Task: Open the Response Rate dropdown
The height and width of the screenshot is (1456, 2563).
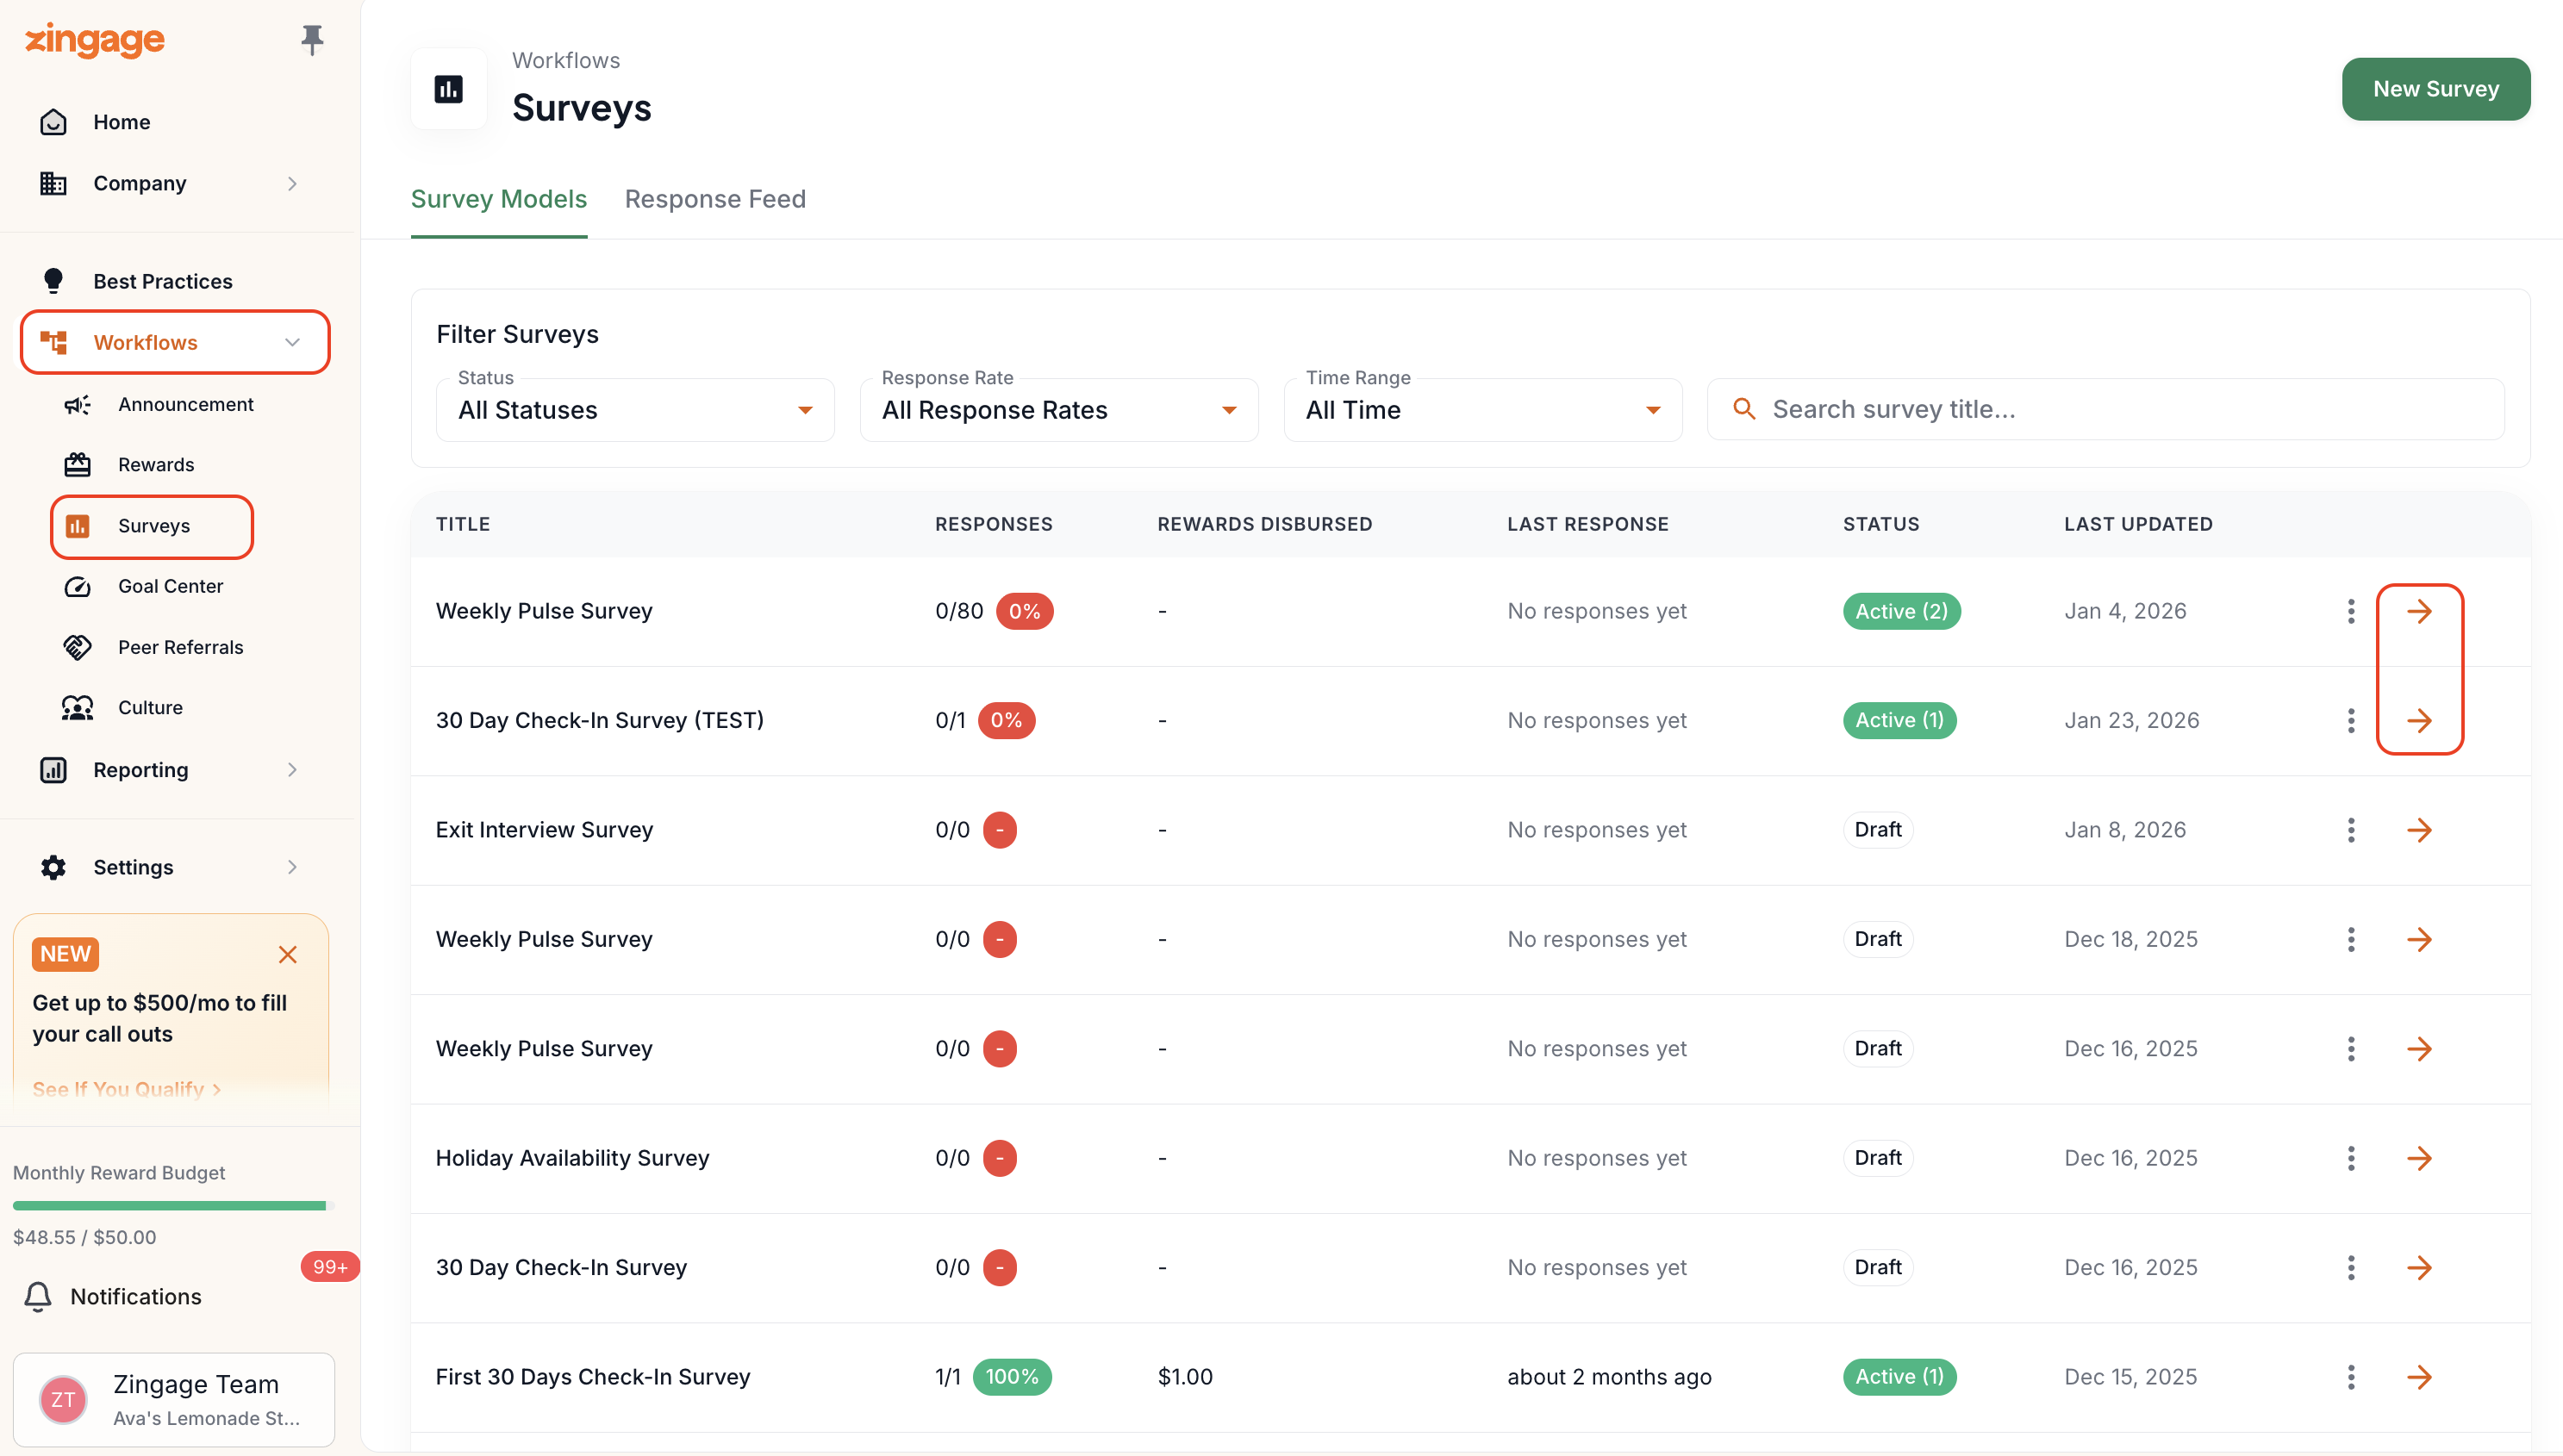Action: 1059,410
